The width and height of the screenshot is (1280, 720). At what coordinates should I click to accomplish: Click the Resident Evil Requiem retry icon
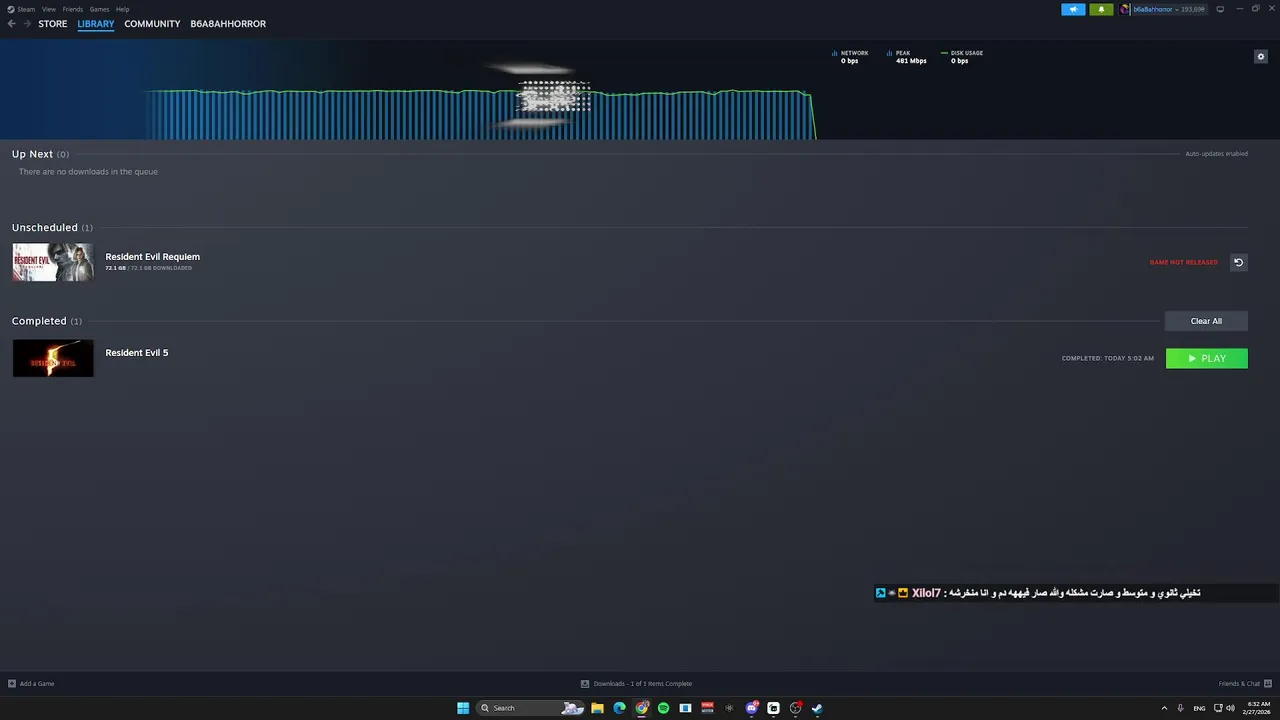[1238, 262]
